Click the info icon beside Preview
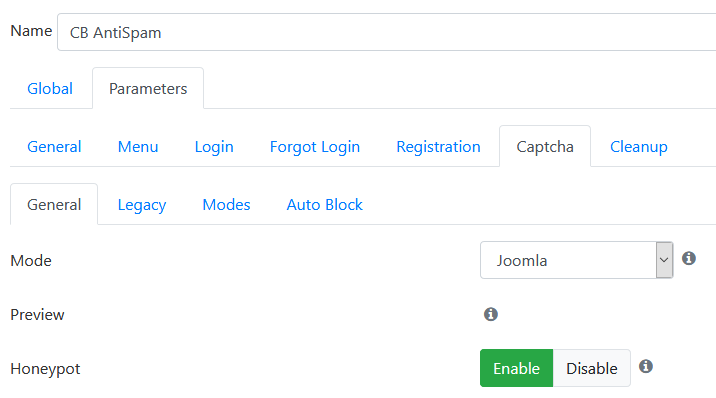Image resolution: width=716 pixels, height=398 pixels. pos(491,314)
